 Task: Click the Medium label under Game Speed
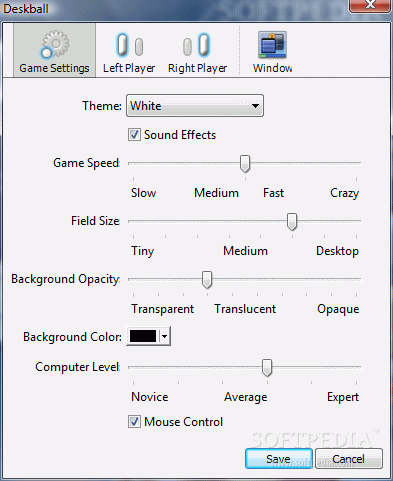[x=217, y=193]
